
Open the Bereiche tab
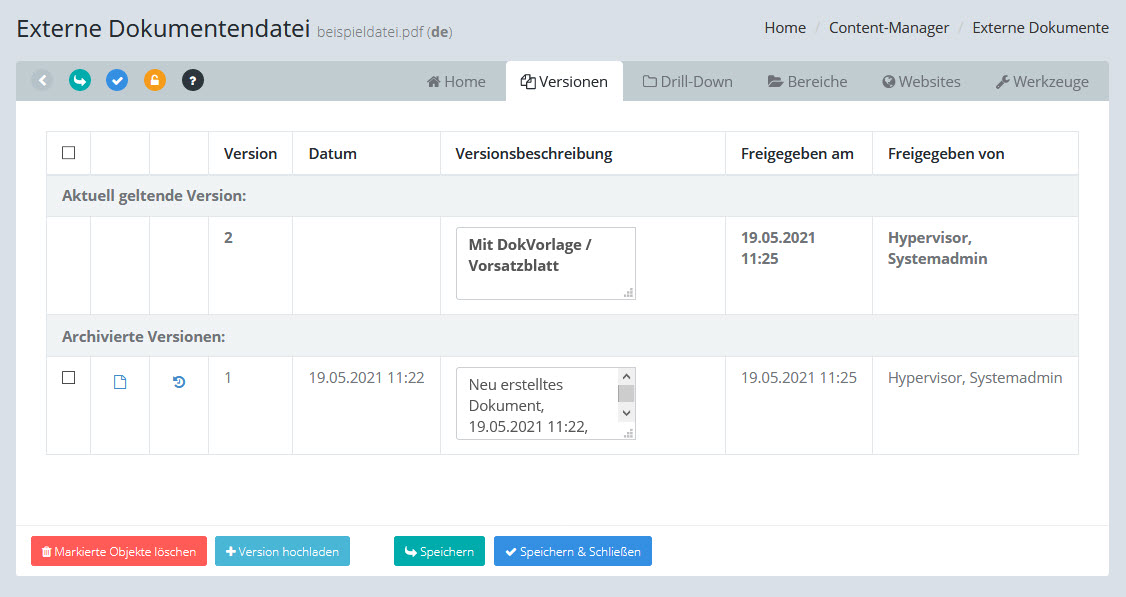click(x=807, y=82)
